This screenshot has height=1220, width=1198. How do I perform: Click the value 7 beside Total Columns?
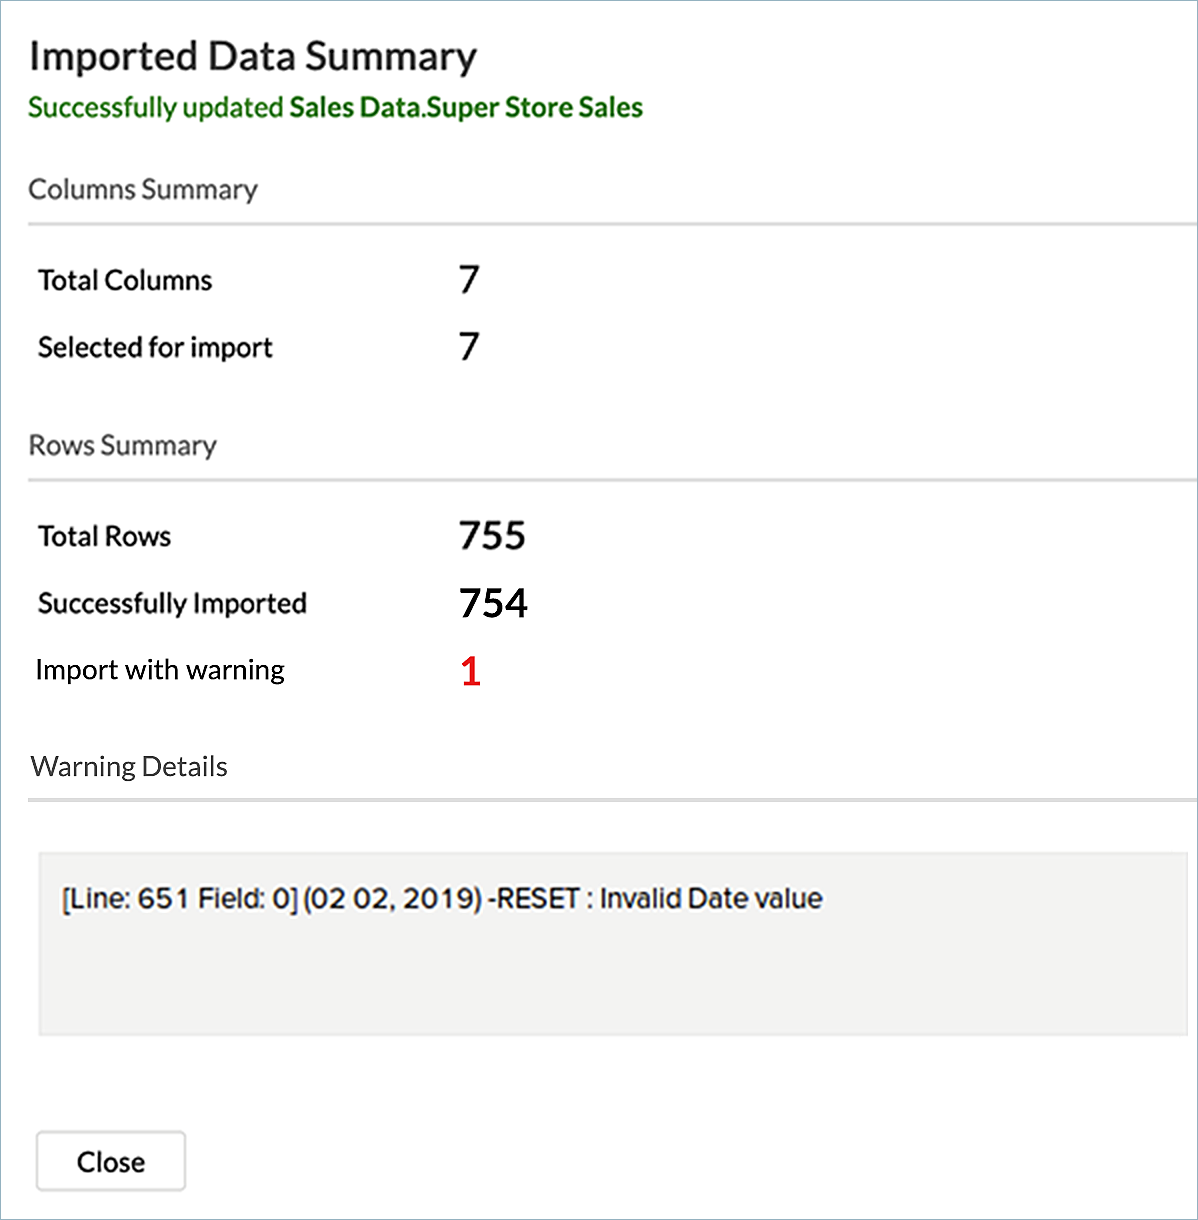point(468,280)
